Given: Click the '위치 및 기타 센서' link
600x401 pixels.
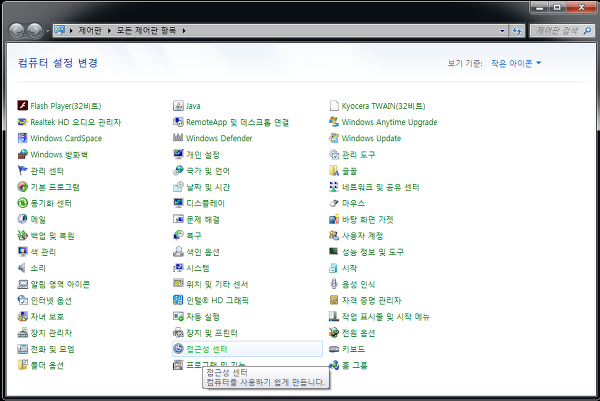Looking at the screenshot, I should (217, 284).
